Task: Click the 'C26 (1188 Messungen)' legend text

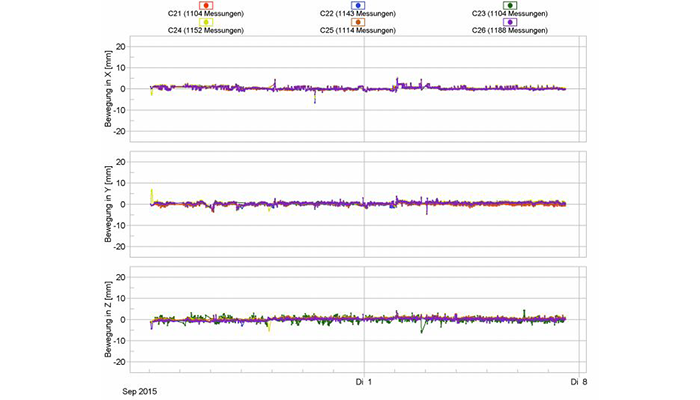Action: click(x=510, y=31)
